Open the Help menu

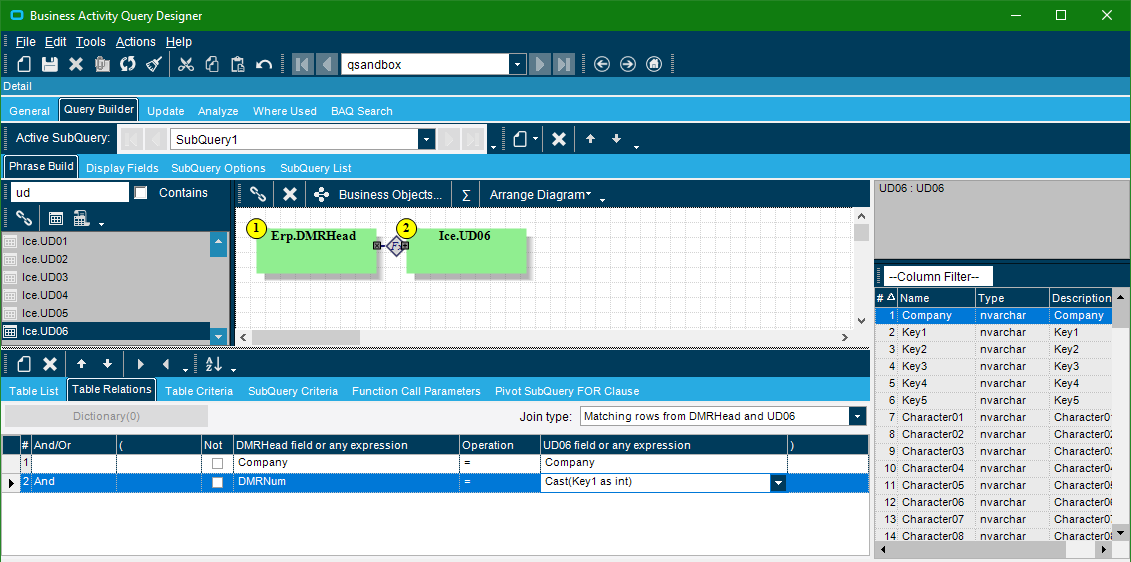click(179, 42)
